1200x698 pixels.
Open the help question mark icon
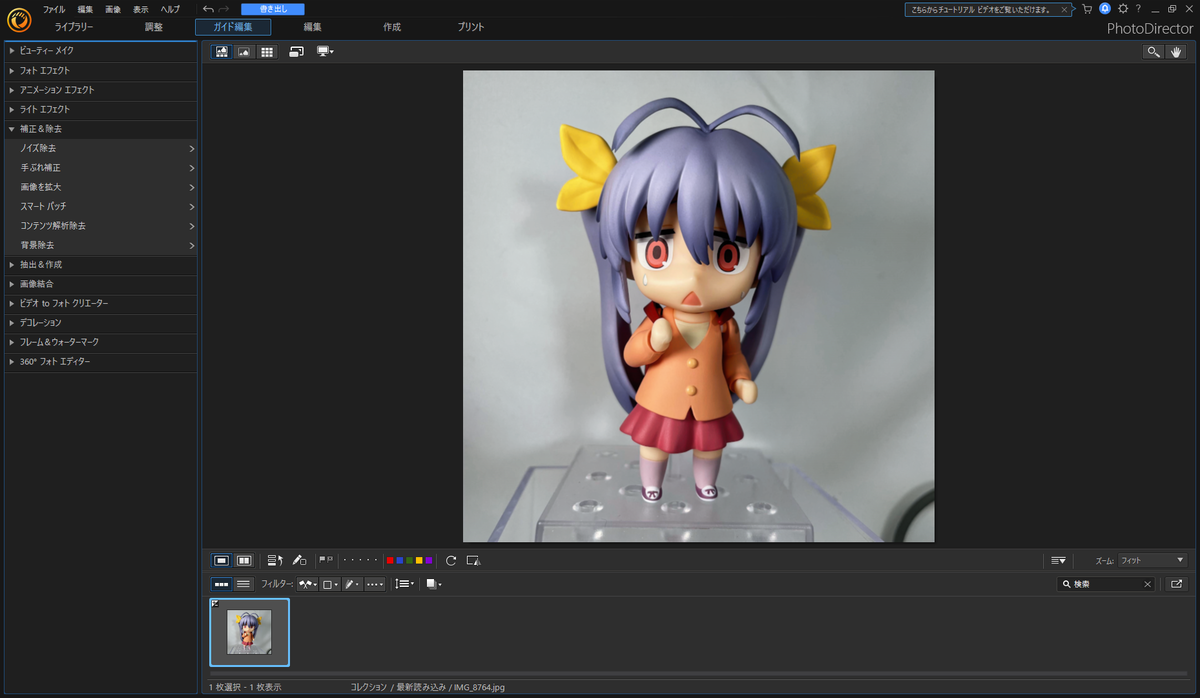coord(1138,8)
